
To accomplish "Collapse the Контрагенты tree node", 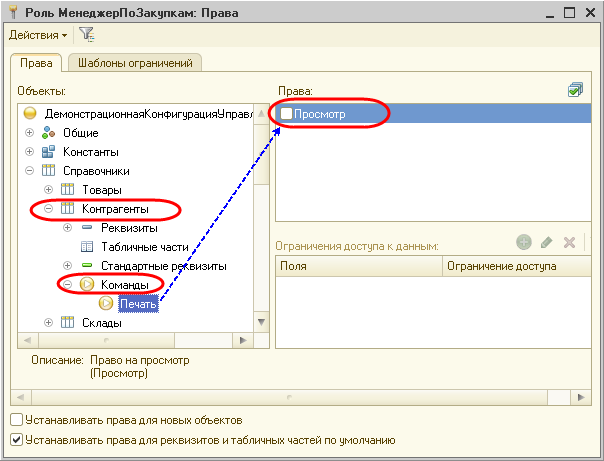I will click(x=49, y=209).
